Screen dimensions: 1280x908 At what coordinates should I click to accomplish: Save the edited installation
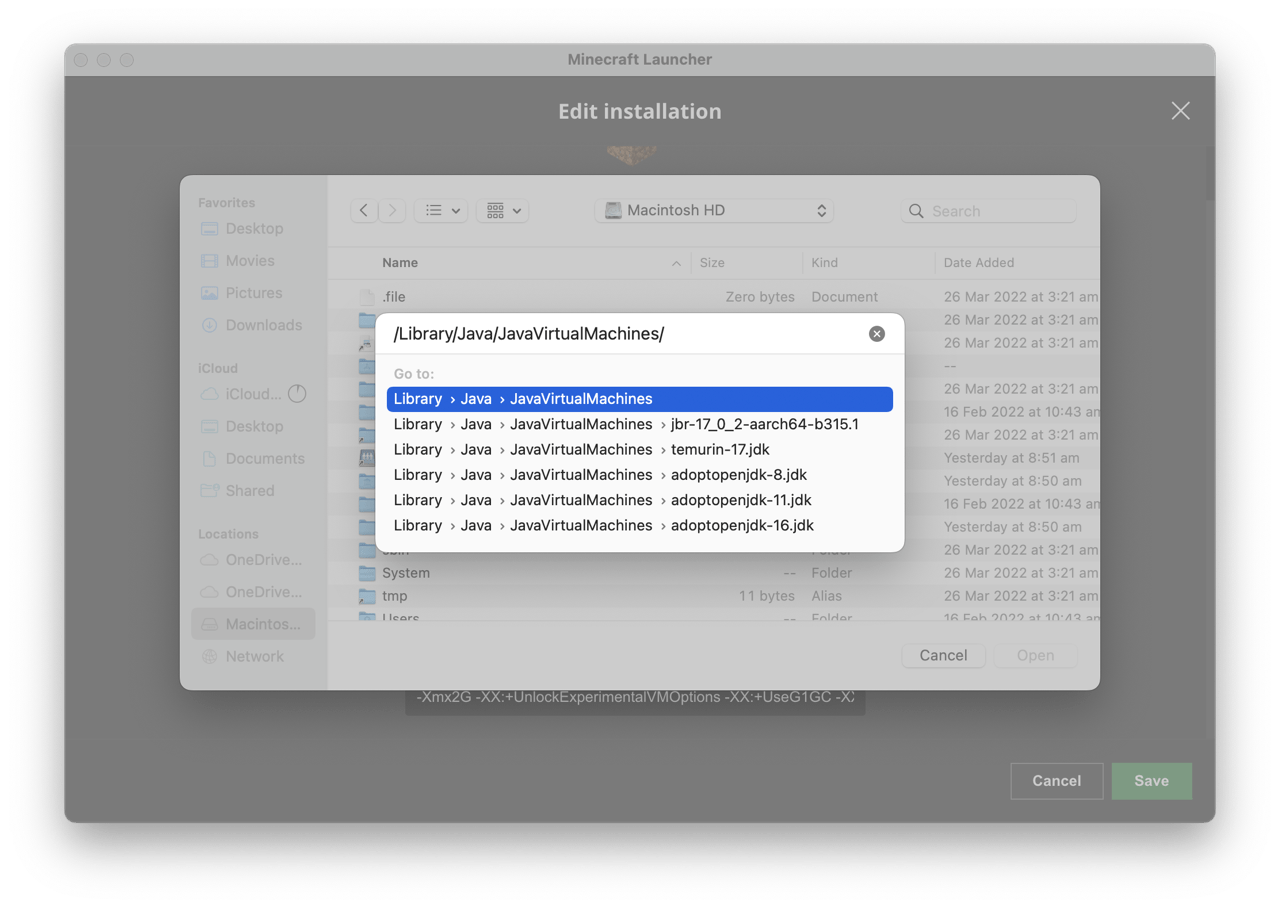coord(1151,781)
